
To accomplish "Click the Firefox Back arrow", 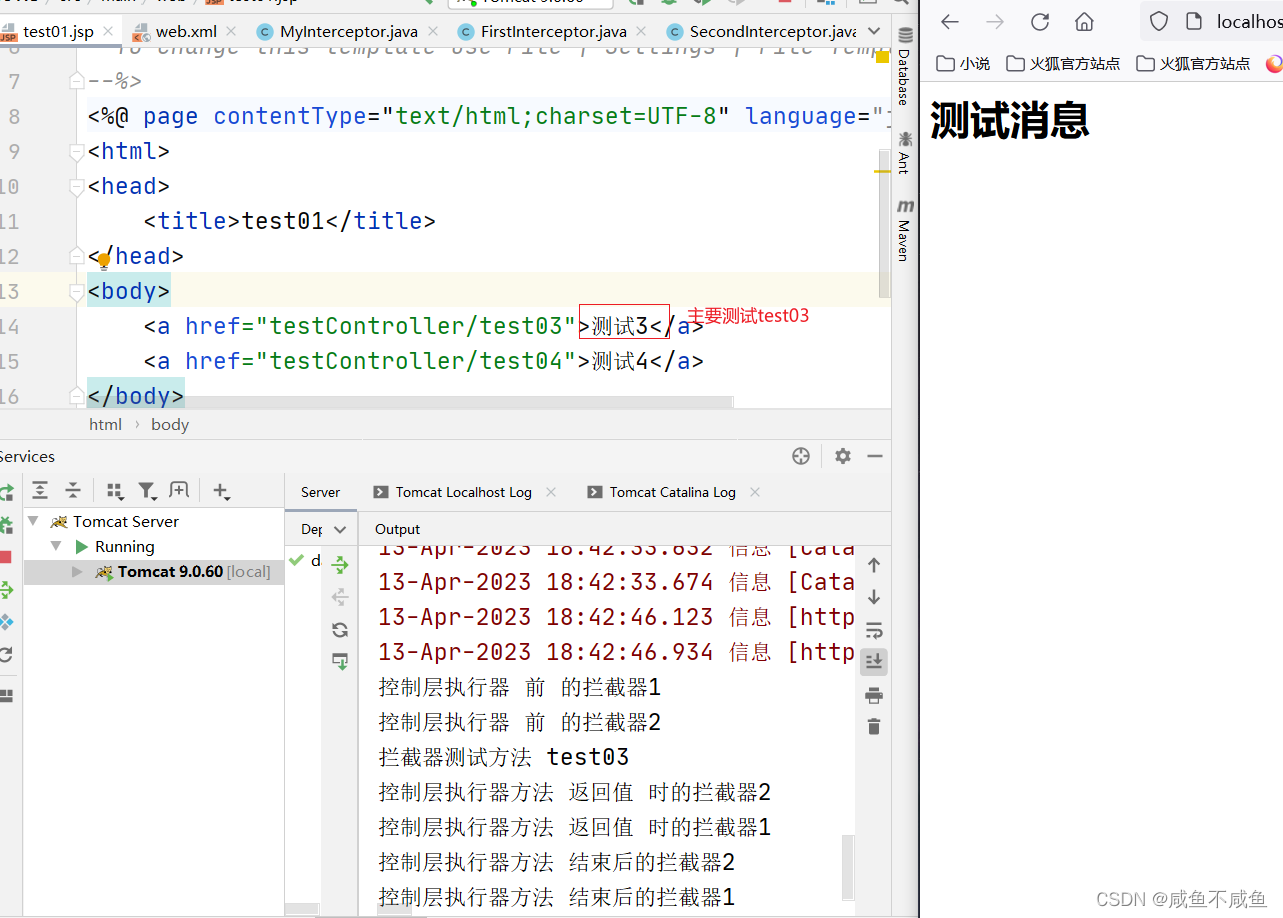I will coord(950,21).
